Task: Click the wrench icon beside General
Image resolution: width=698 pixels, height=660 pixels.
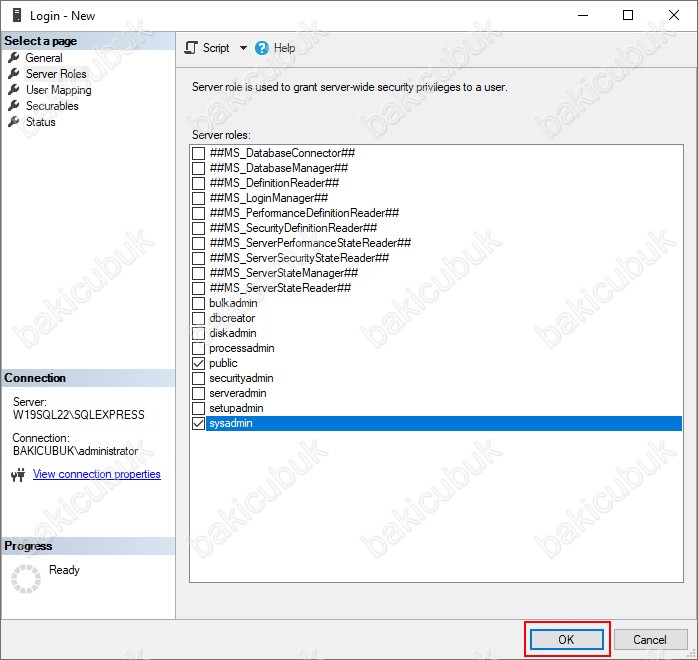Action: click(14, 58)
